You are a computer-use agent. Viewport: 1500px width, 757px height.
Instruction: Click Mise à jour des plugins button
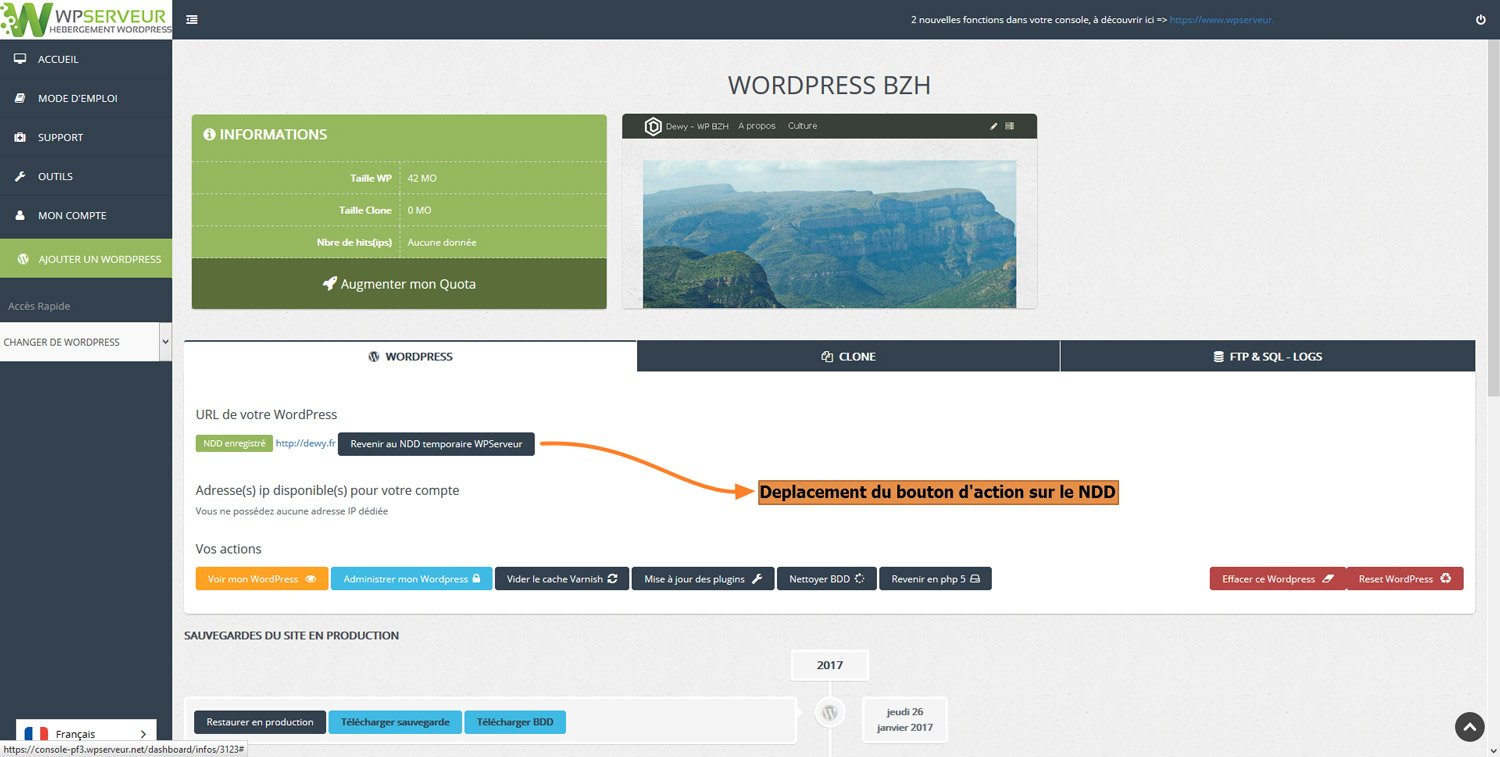click(703, 579)
